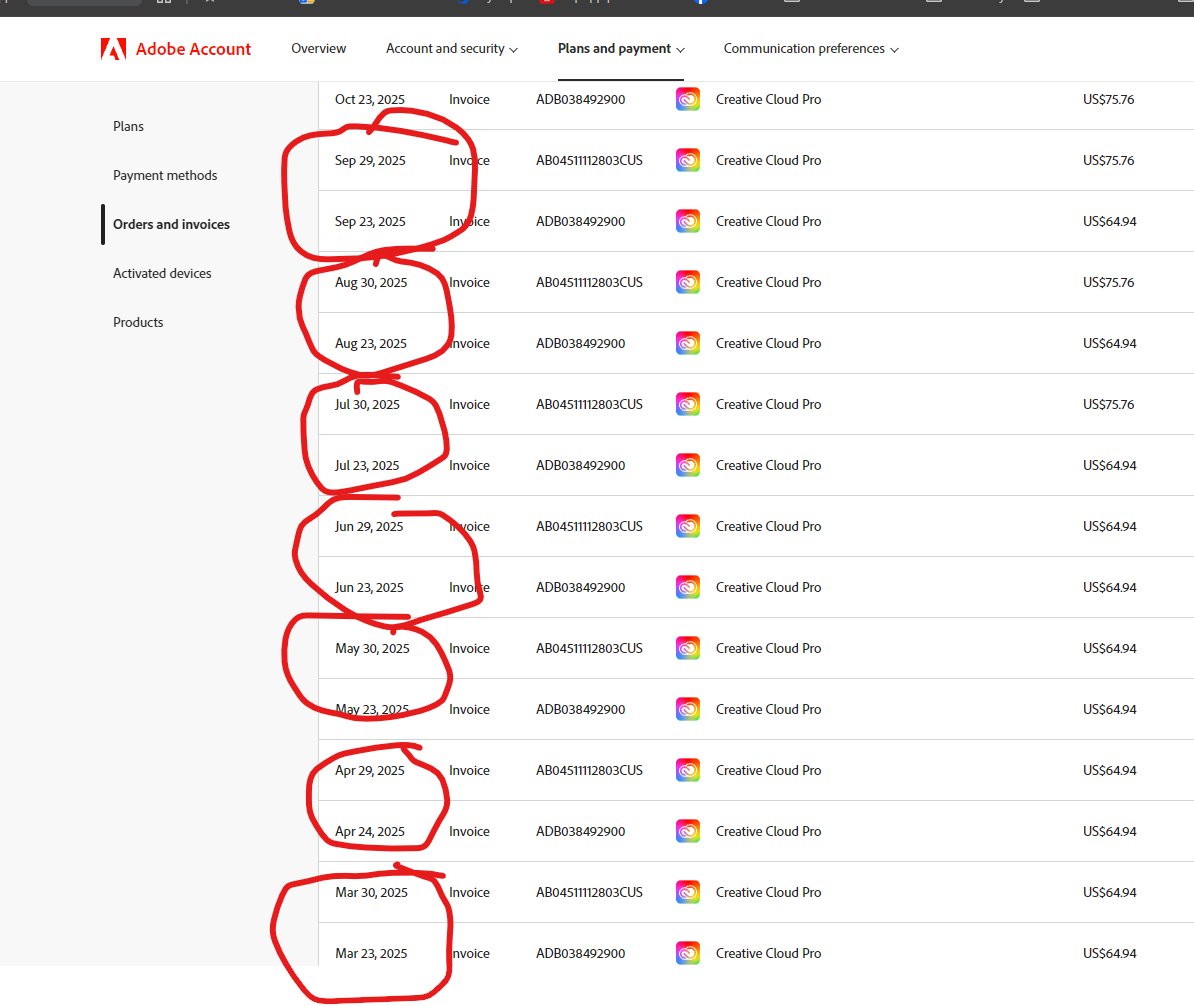Expand Account and security chevron
This screenshot has width=1194, height=1006.
click(x=513, y=50)
